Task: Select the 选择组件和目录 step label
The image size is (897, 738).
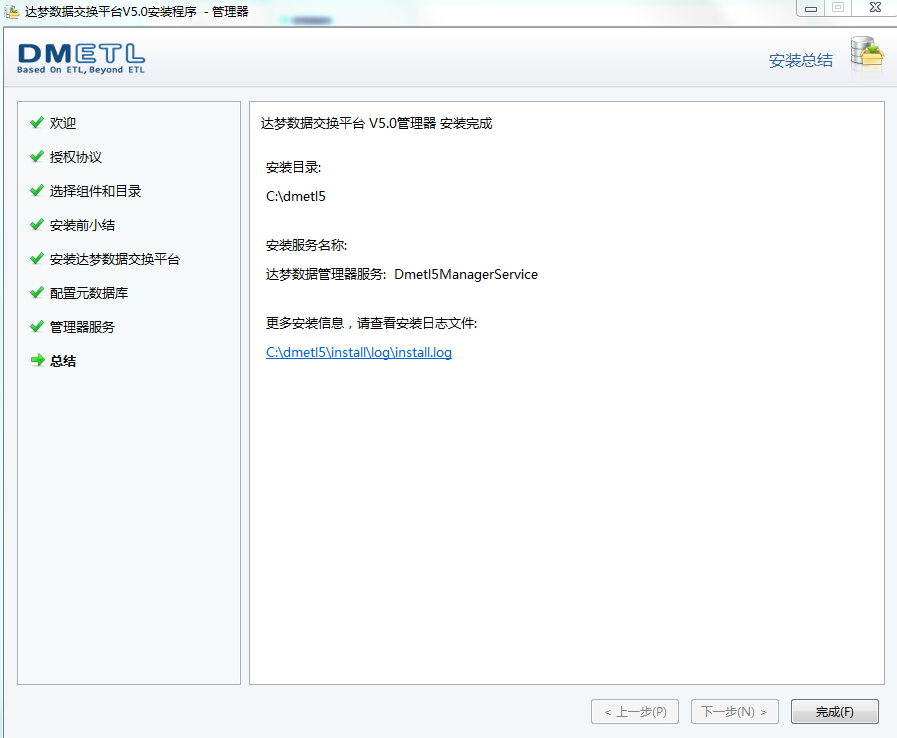Action: (x=96, y=191)
